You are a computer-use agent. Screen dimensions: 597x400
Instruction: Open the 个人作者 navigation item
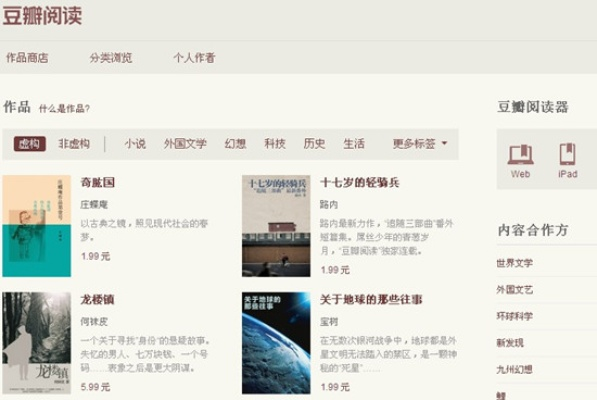pos(195,58)
